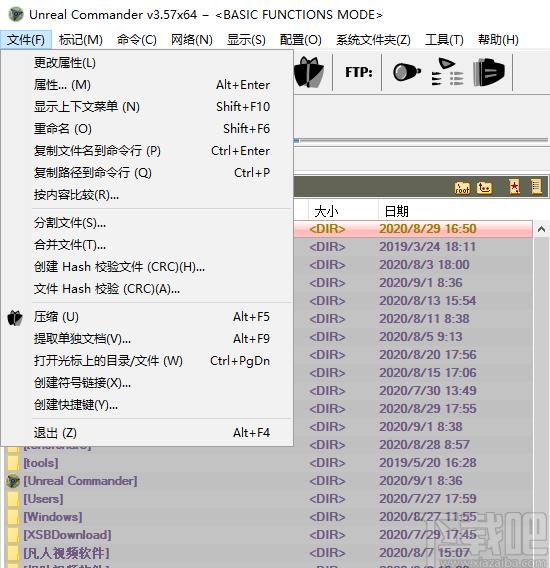
Task: Click the Unreal Commander folder icon
Action: click(x=13, y=481)
